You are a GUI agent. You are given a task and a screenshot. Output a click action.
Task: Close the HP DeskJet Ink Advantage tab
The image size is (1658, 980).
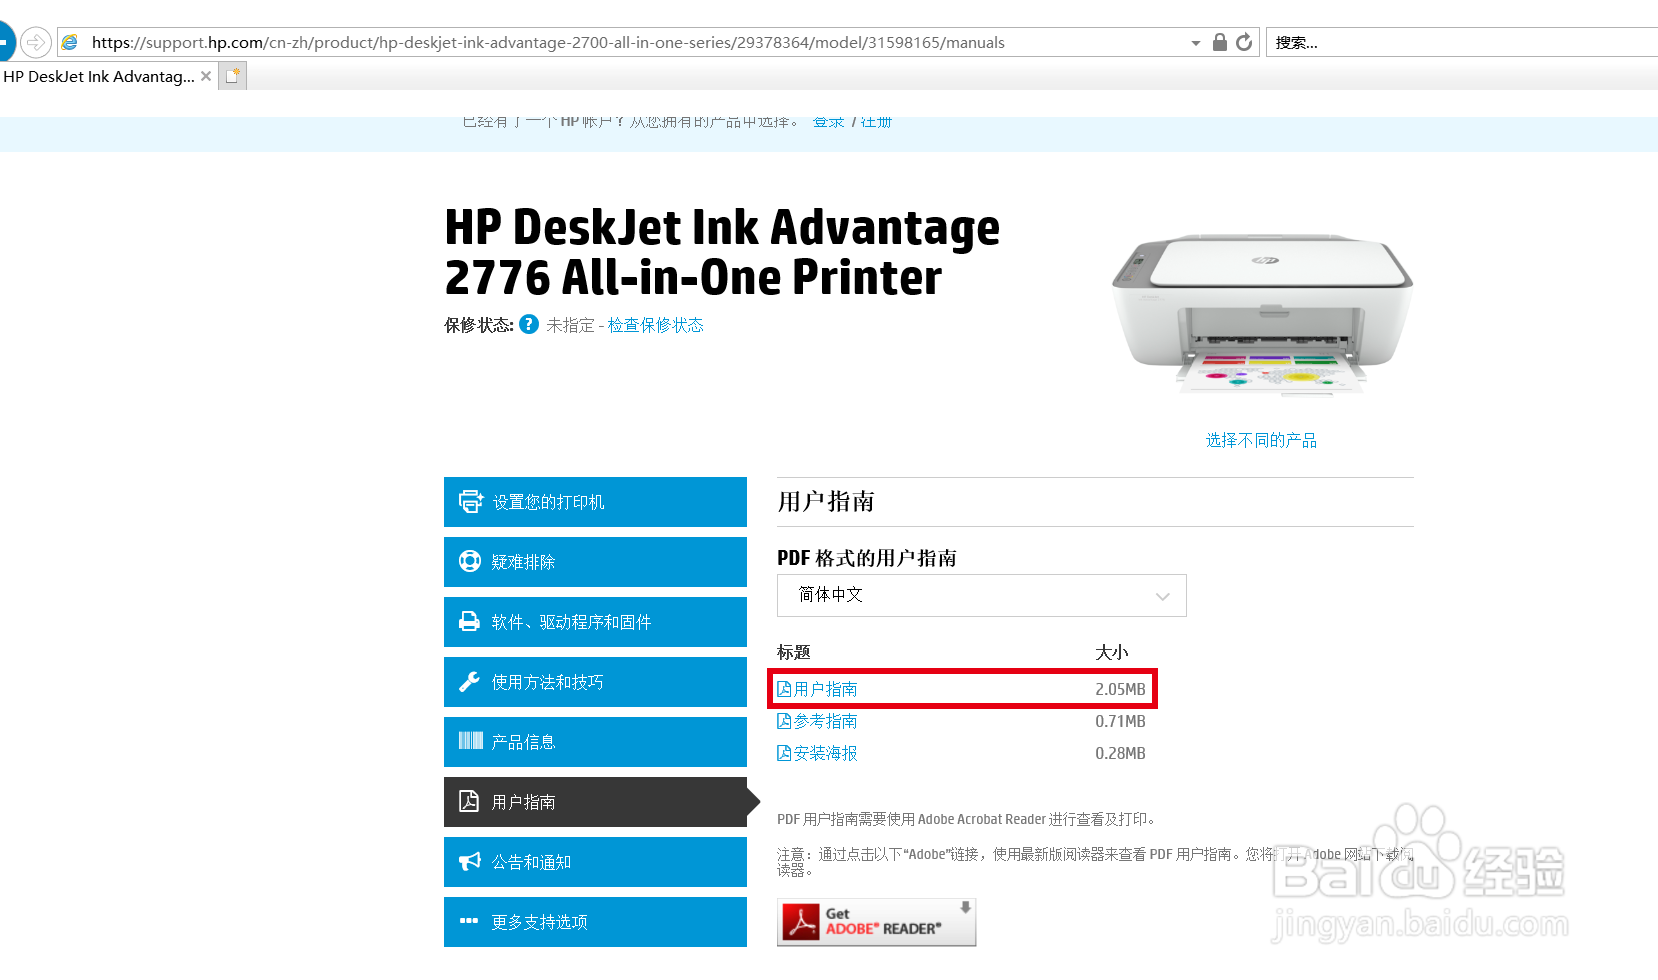point(206,76)
